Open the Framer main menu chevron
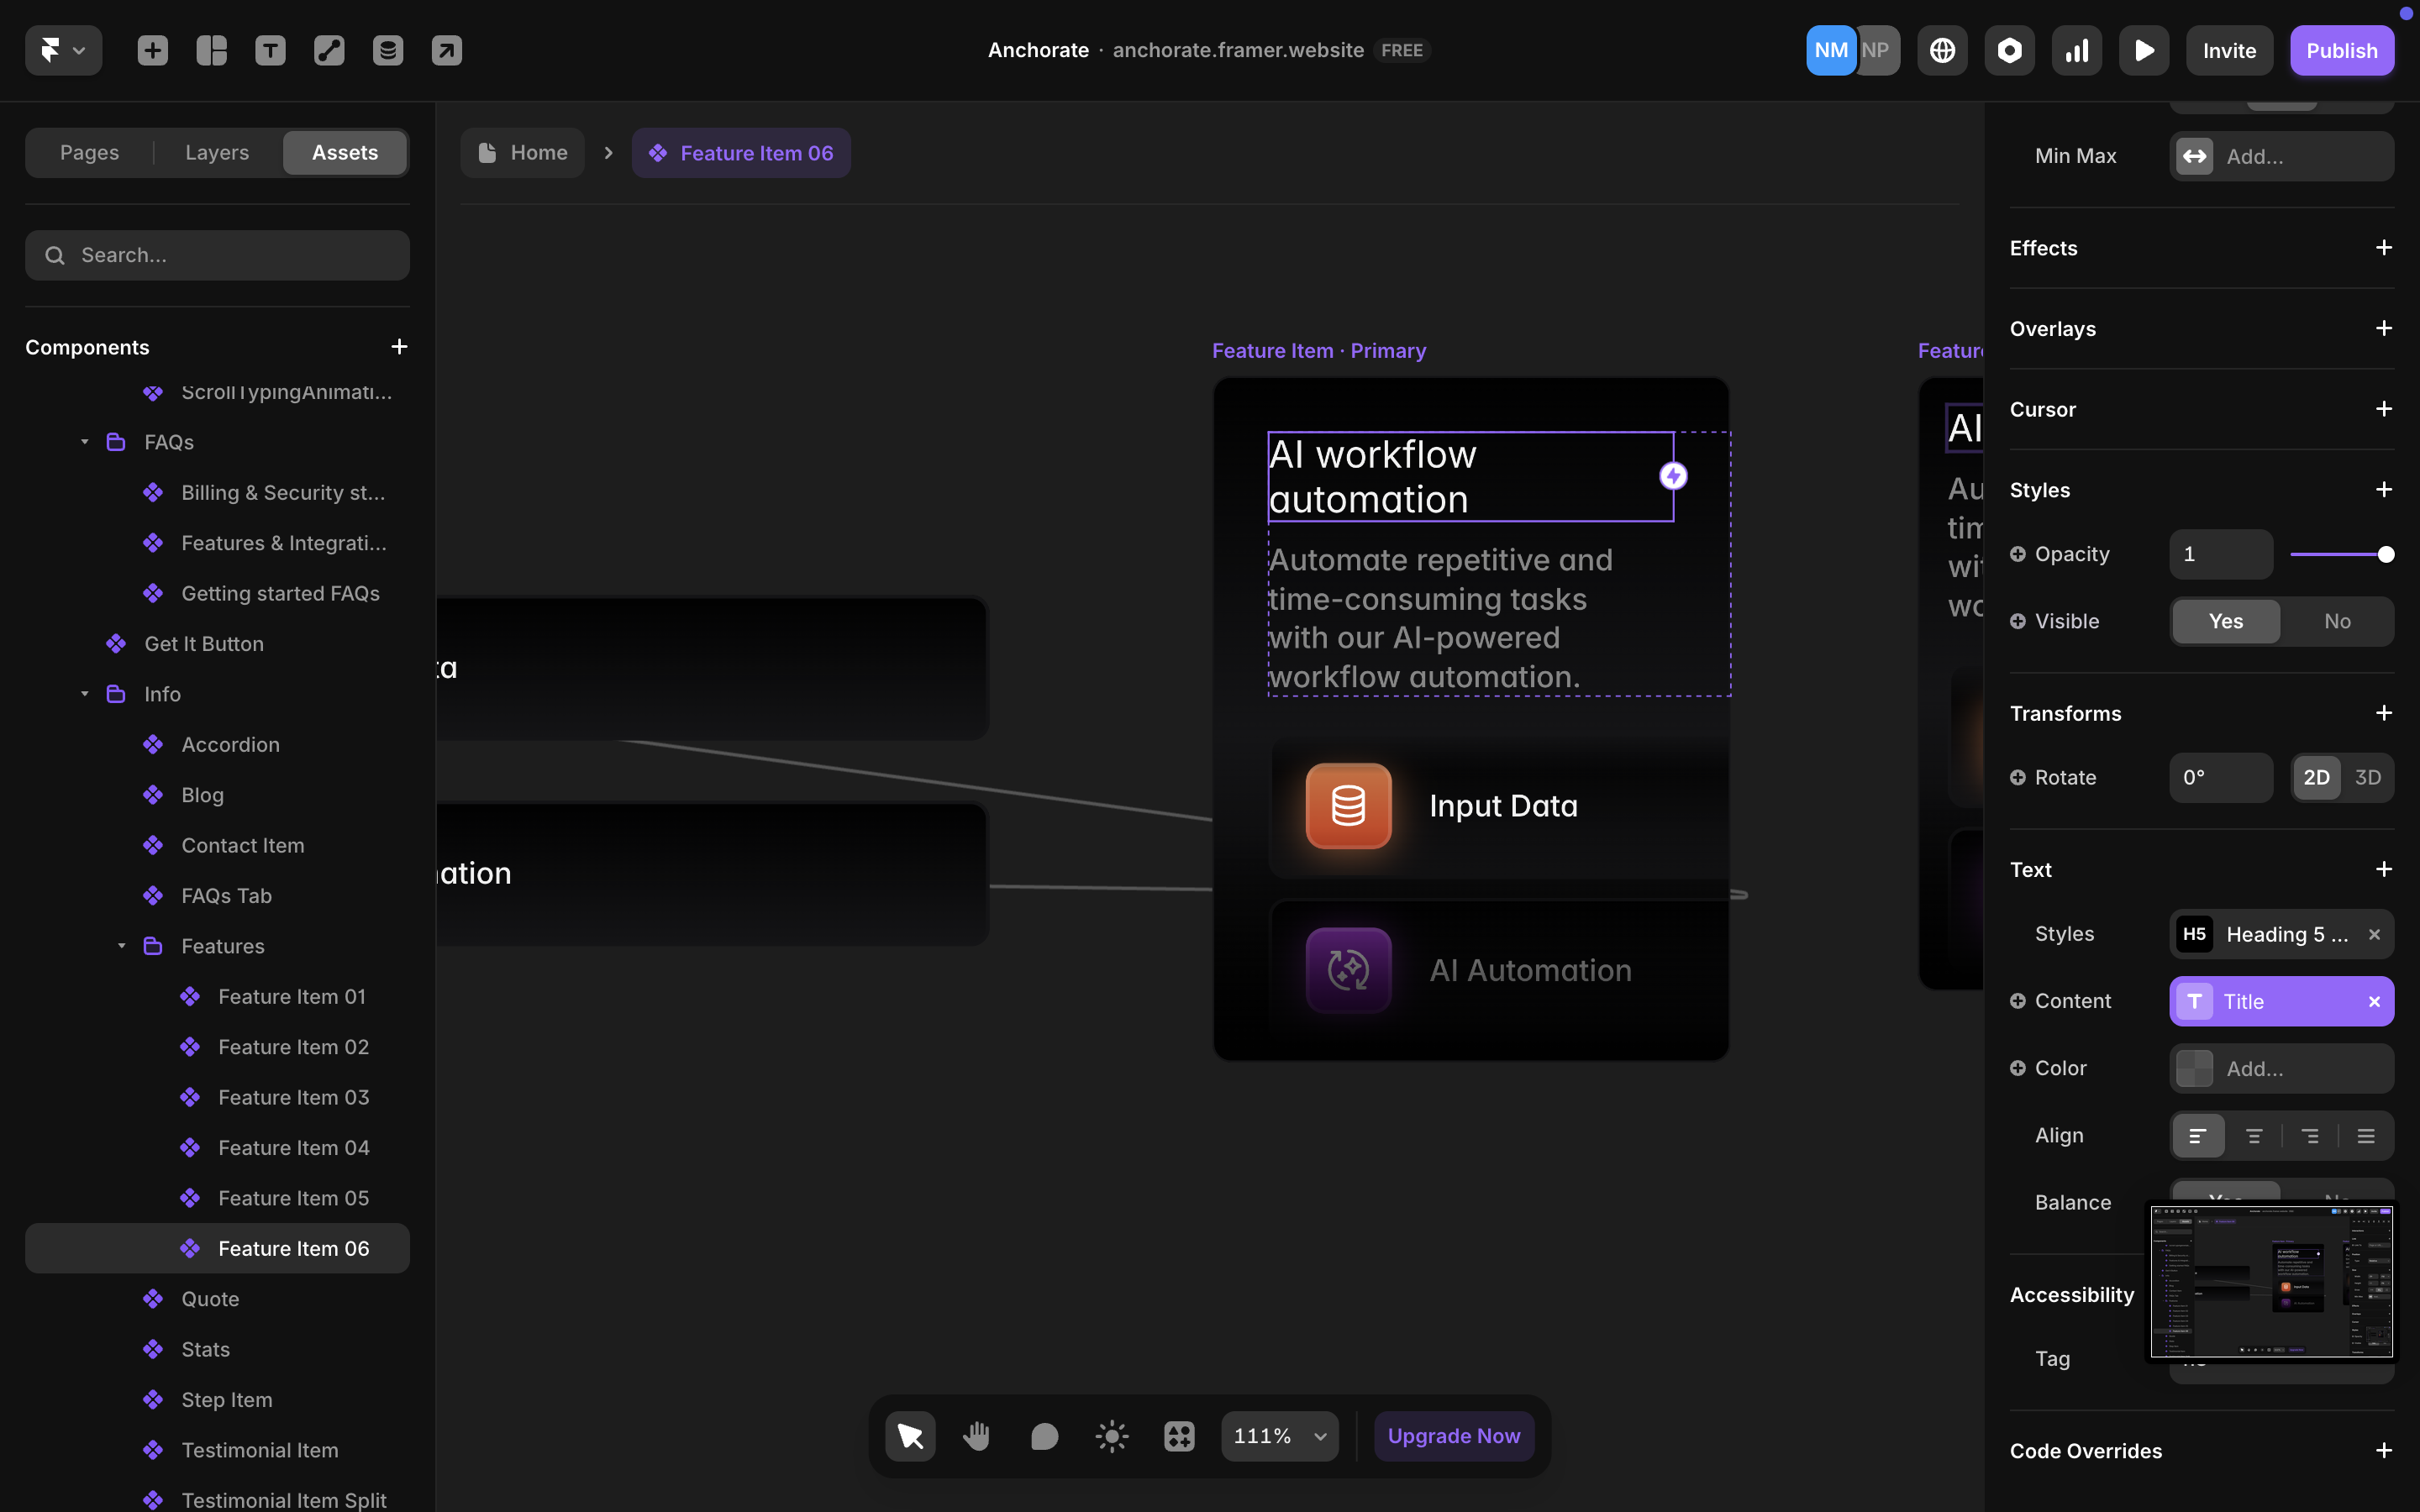2420x1512 pixels. click(80, 50)
